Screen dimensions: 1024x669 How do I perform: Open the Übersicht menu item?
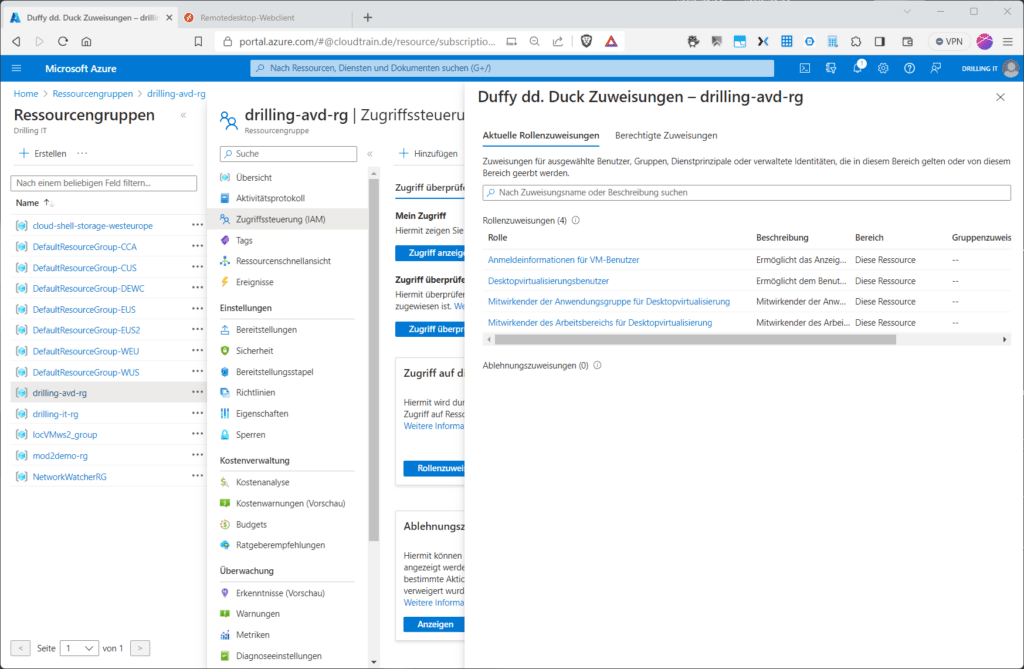coord(254,177)
